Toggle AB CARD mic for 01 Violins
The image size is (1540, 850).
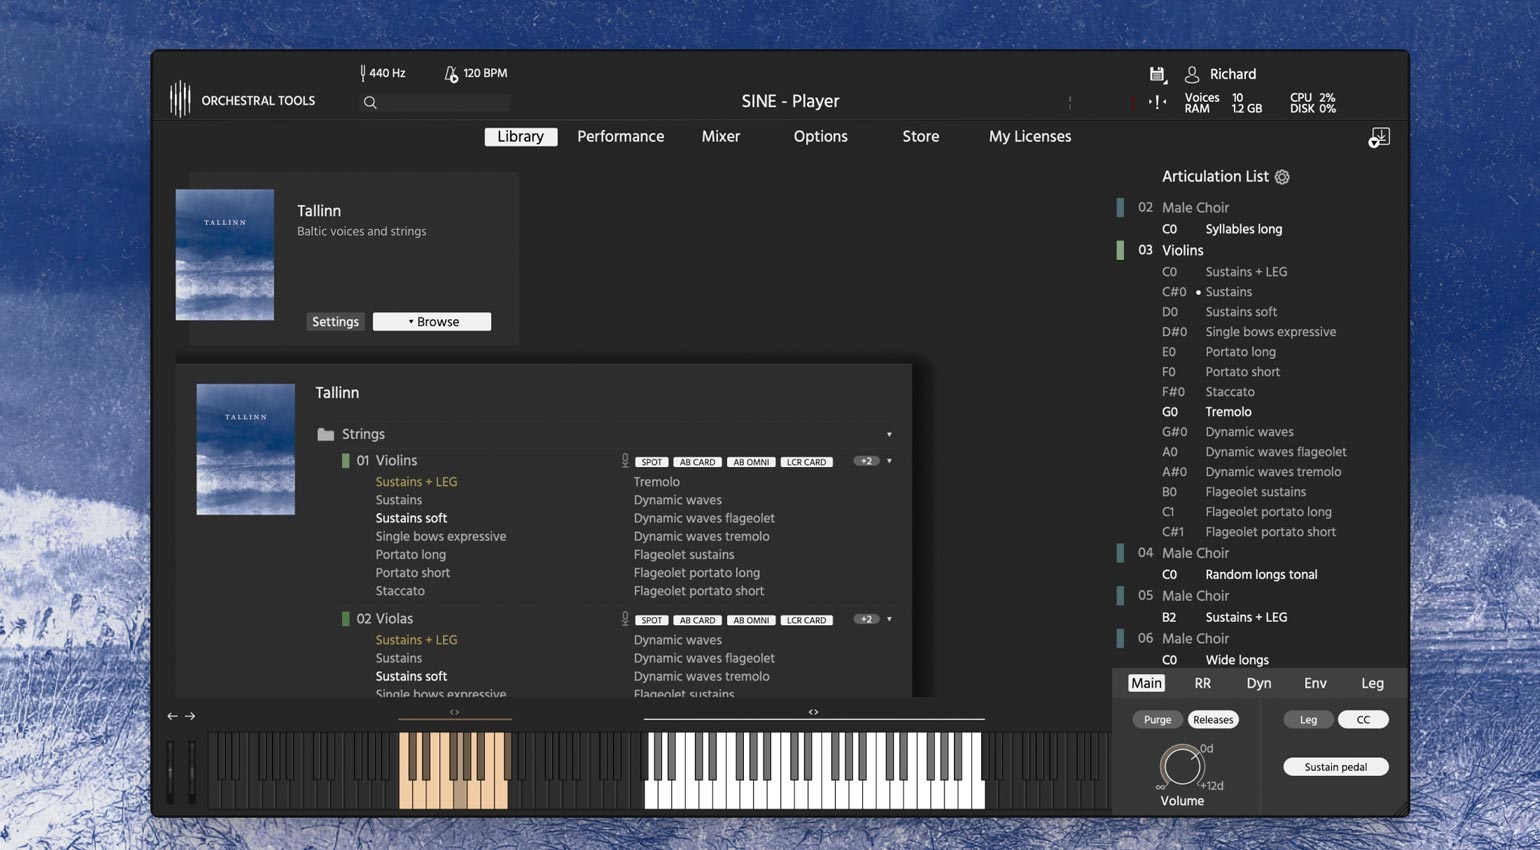click(x=697, y=462)
